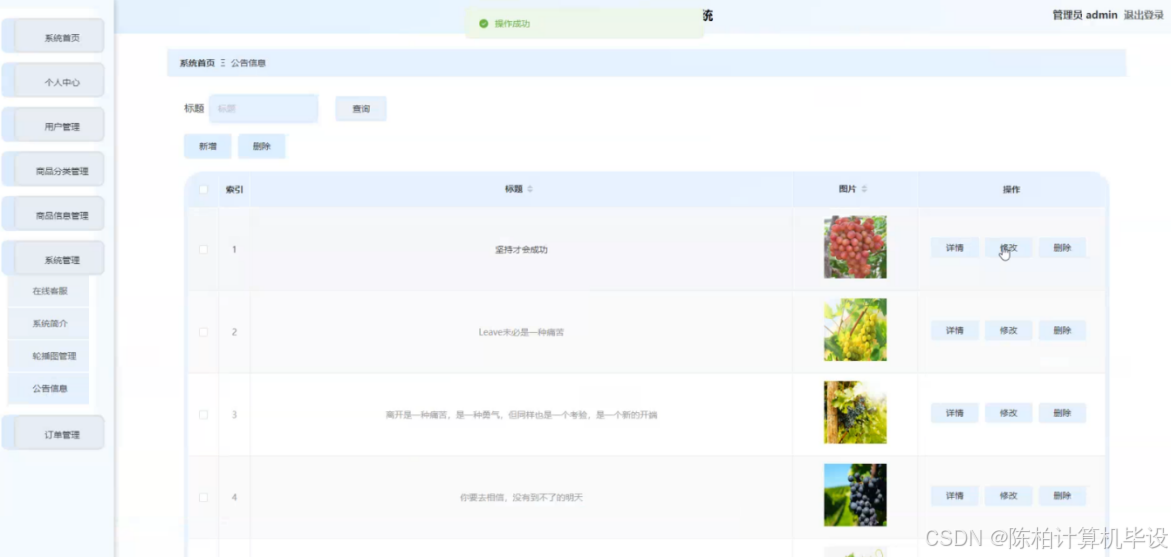This screenshot has height=558, width=1172.
Task: Select 公告信息 submenu item
Action: coord(49,388)
